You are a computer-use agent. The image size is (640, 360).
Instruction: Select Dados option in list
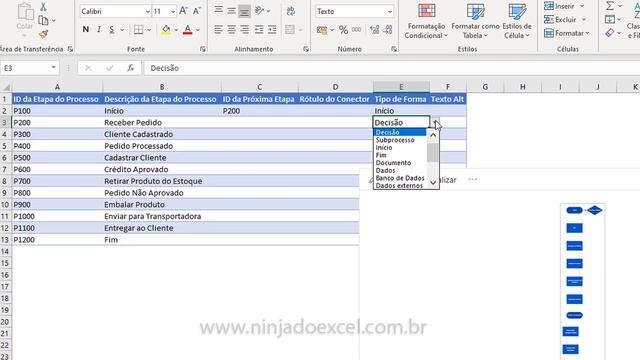[x=385, y=171]
